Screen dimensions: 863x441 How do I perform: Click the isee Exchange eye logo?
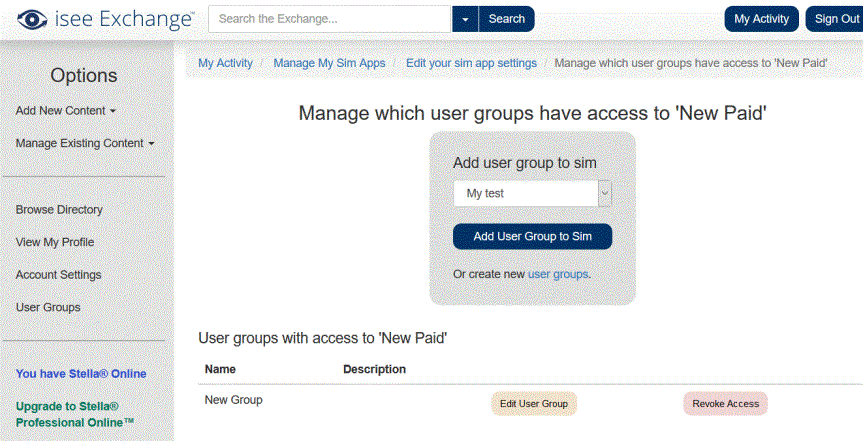pos(33,19)
